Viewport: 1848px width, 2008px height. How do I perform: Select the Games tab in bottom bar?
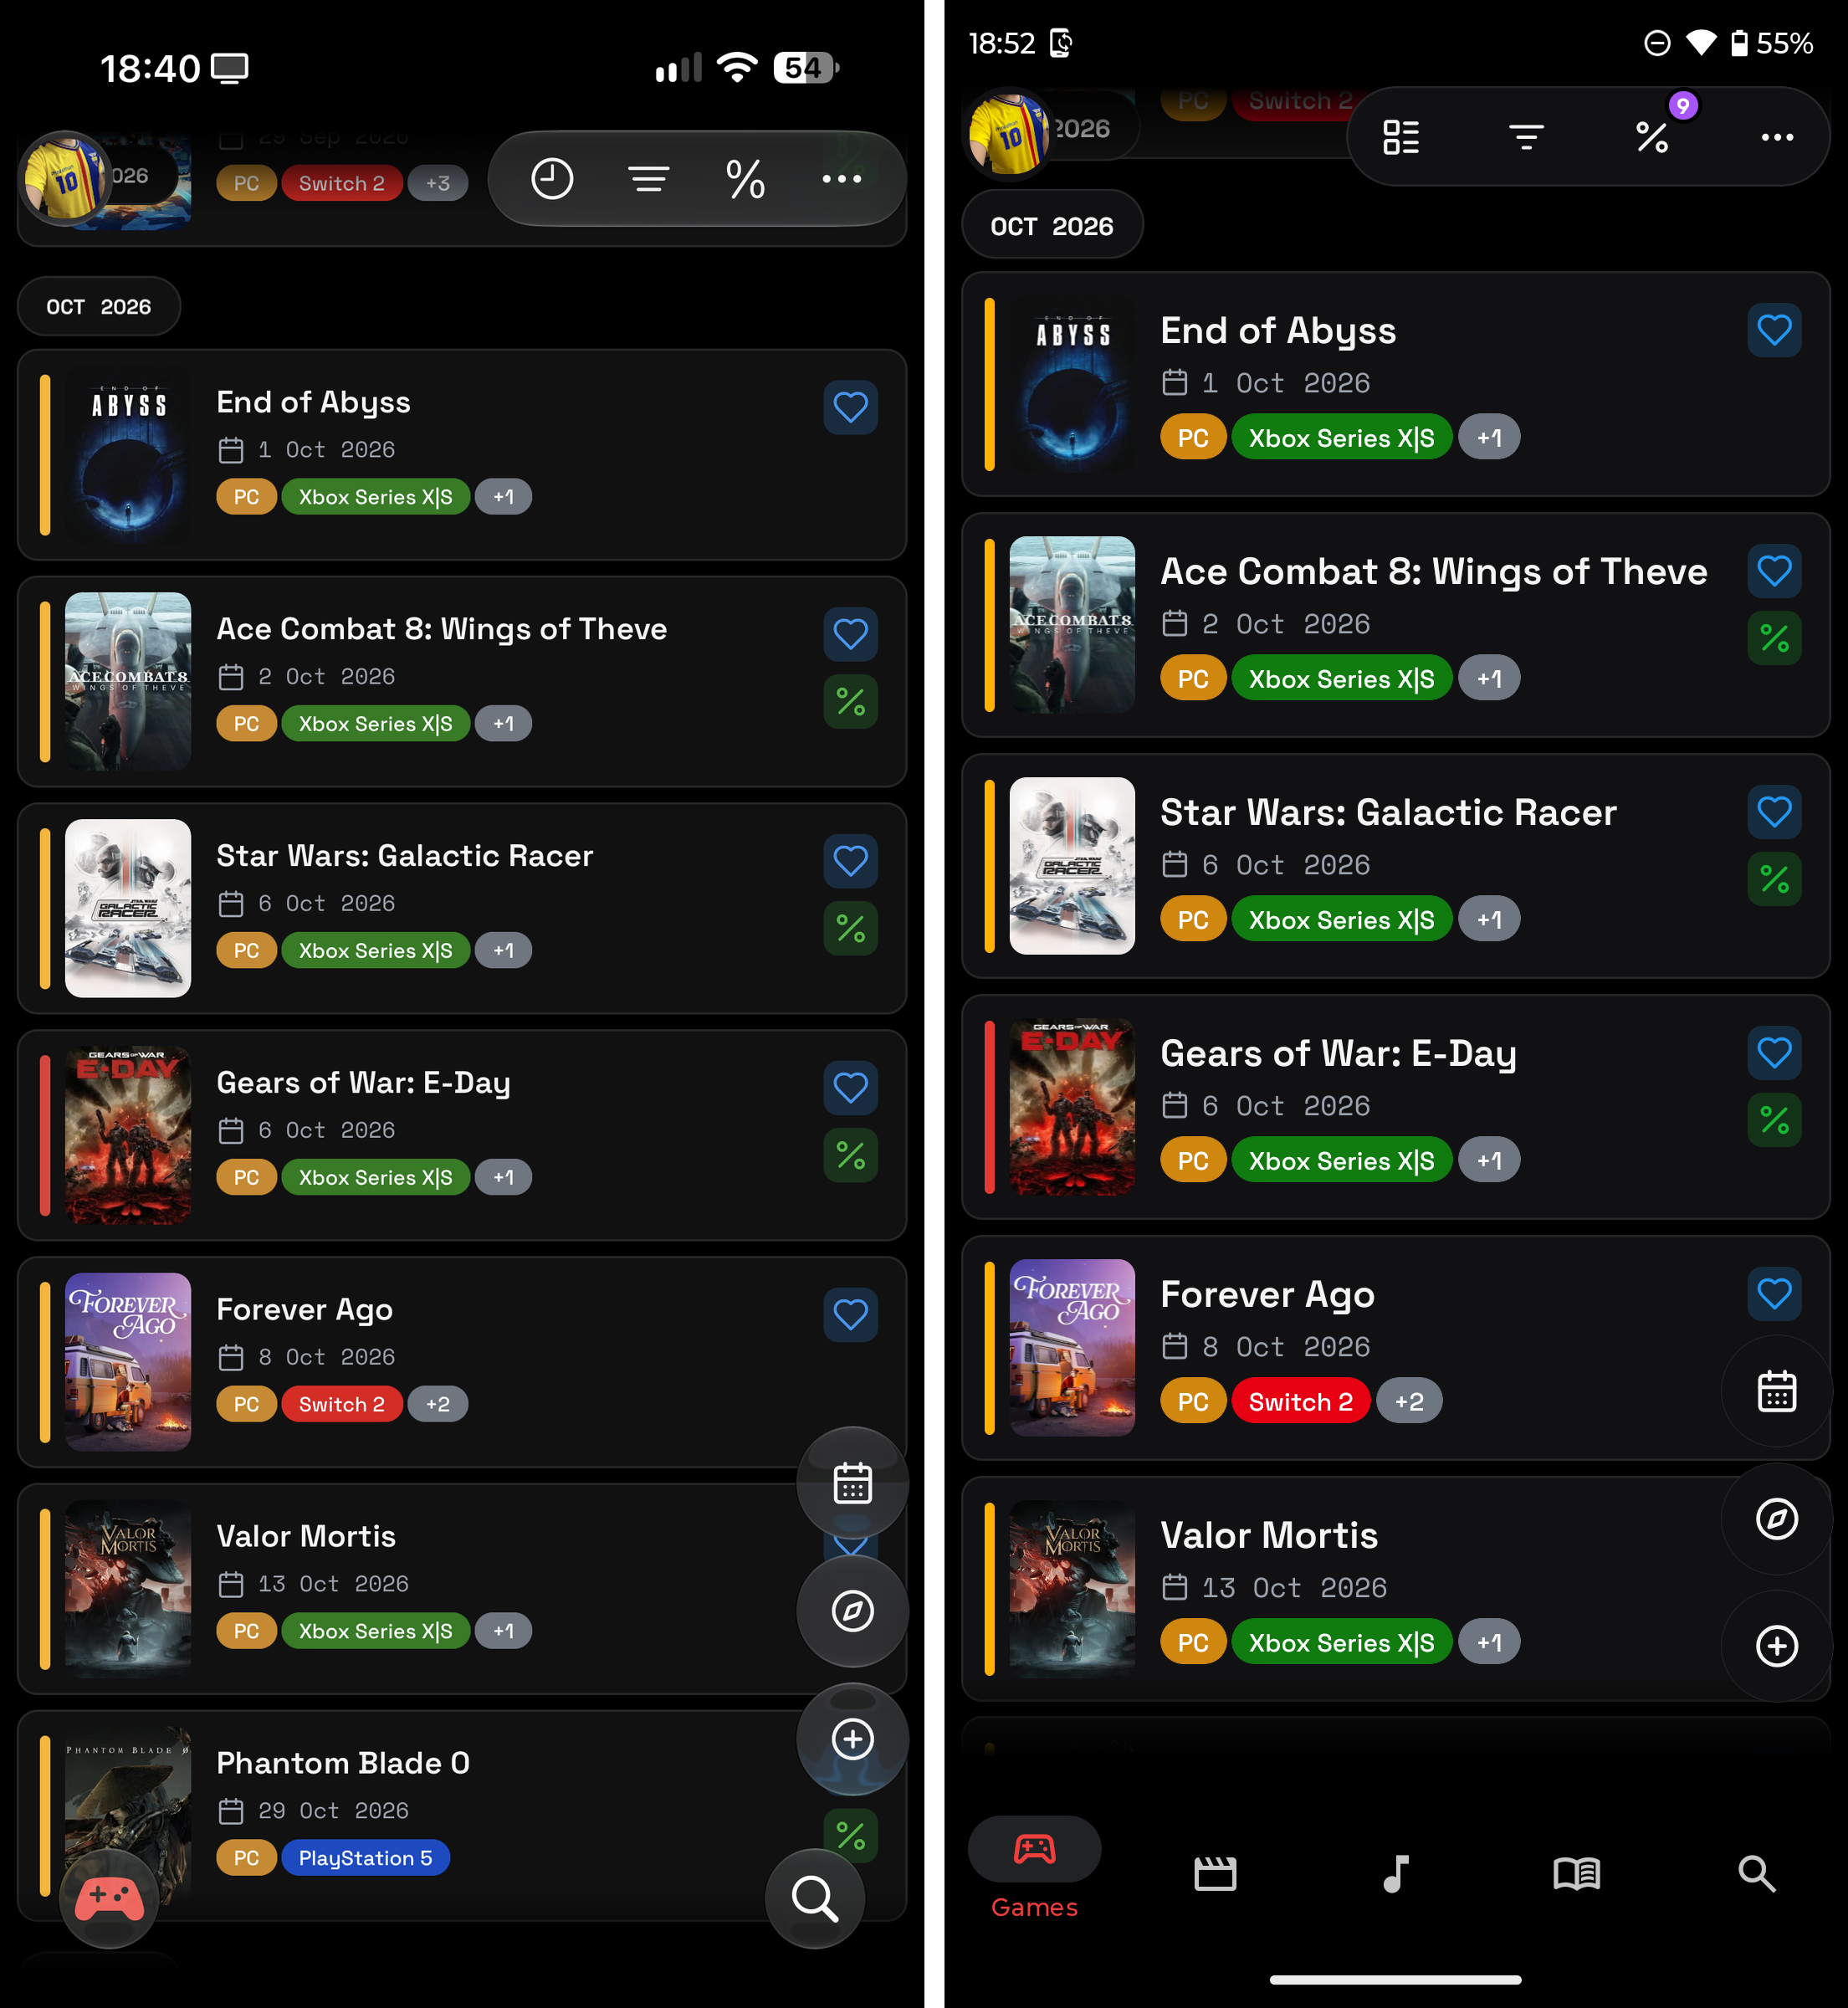(x=1035, y=1869)
